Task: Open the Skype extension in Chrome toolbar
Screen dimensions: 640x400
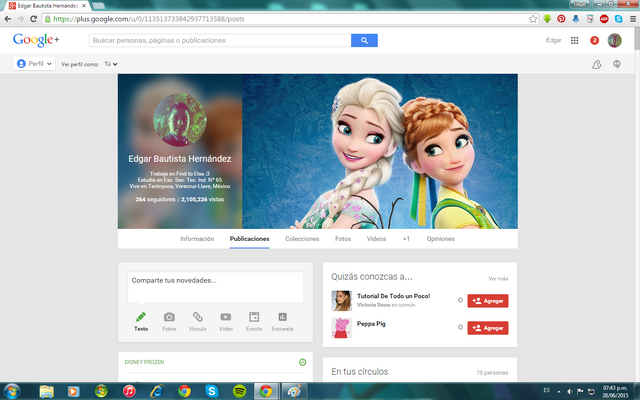Action: [x=619, y=19]
